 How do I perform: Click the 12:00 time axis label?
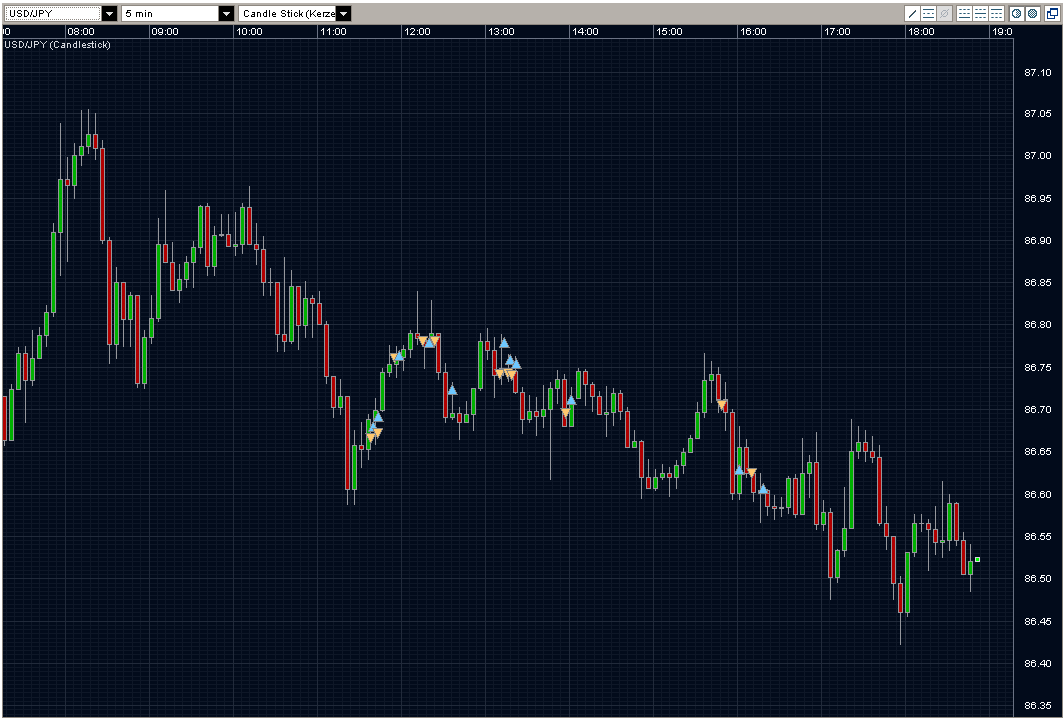(x=417, y=32)
